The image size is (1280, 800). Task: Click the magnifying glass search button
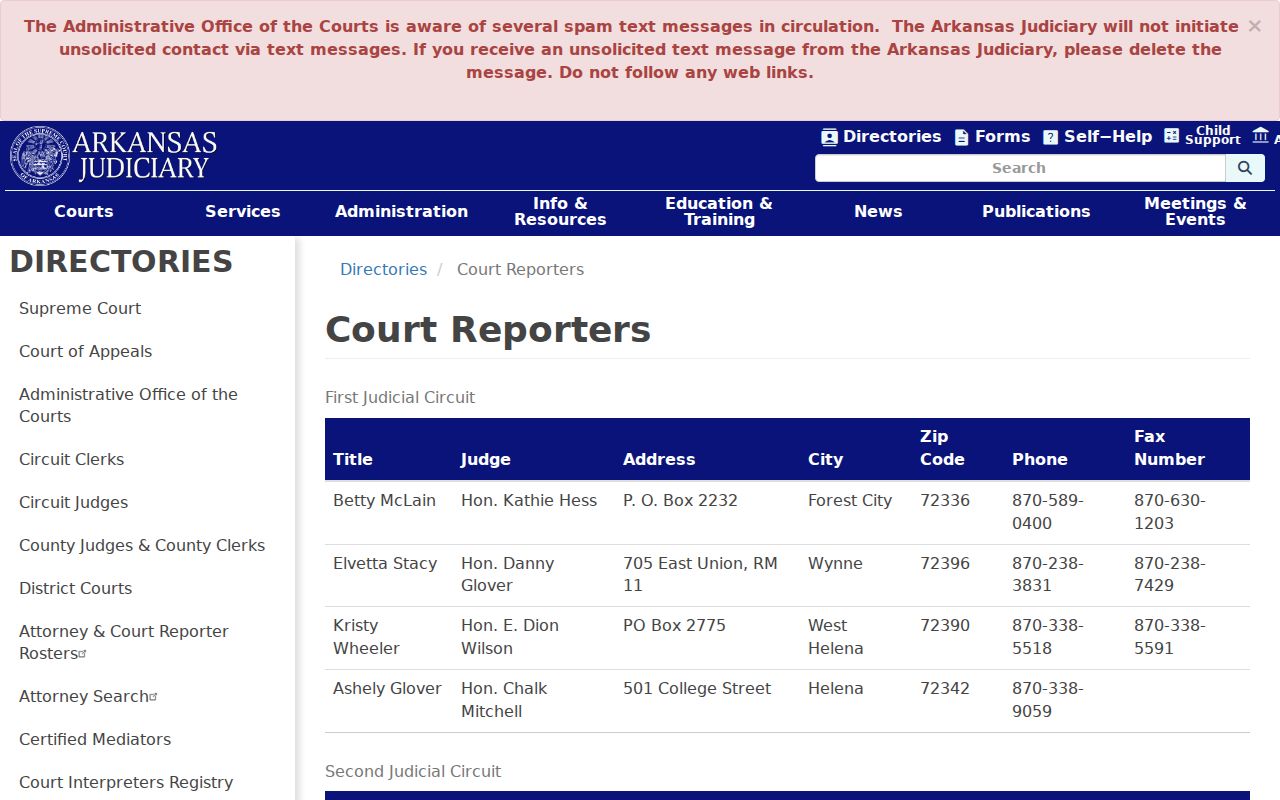click(x=1245, y=168)
